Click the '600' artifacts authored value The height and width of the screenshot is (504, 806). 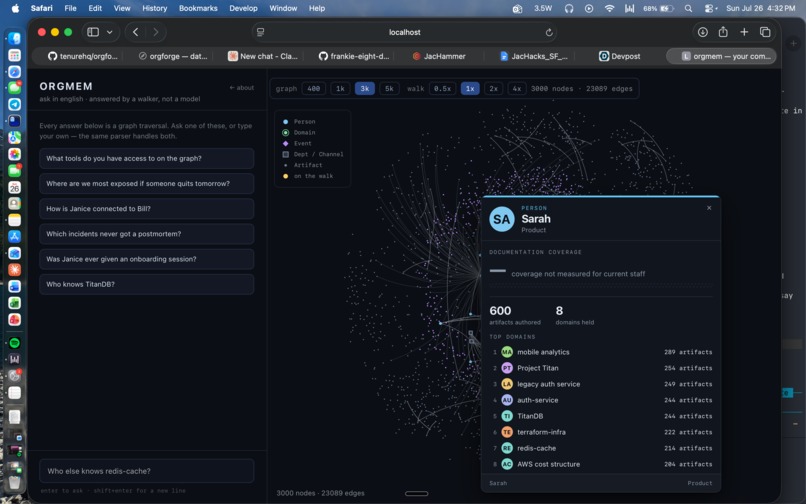500,311
